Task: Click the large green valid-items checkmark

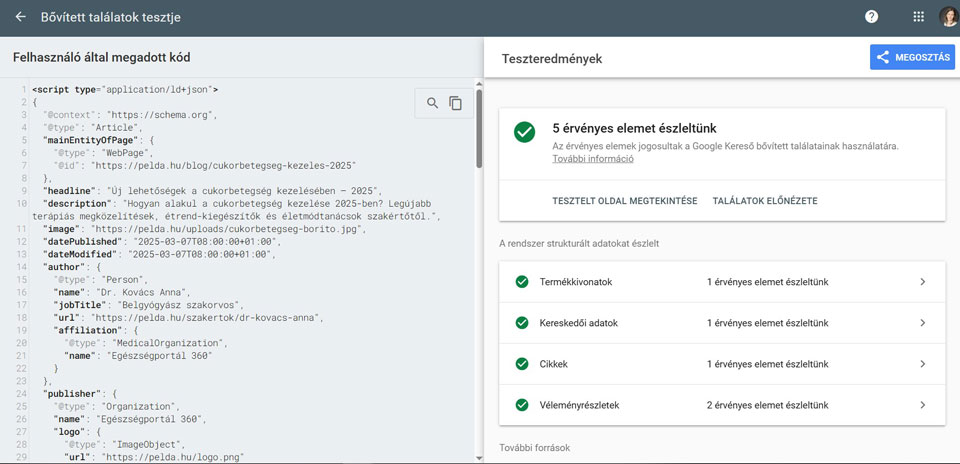Action: pyautogui.click(x=525, y=132)
